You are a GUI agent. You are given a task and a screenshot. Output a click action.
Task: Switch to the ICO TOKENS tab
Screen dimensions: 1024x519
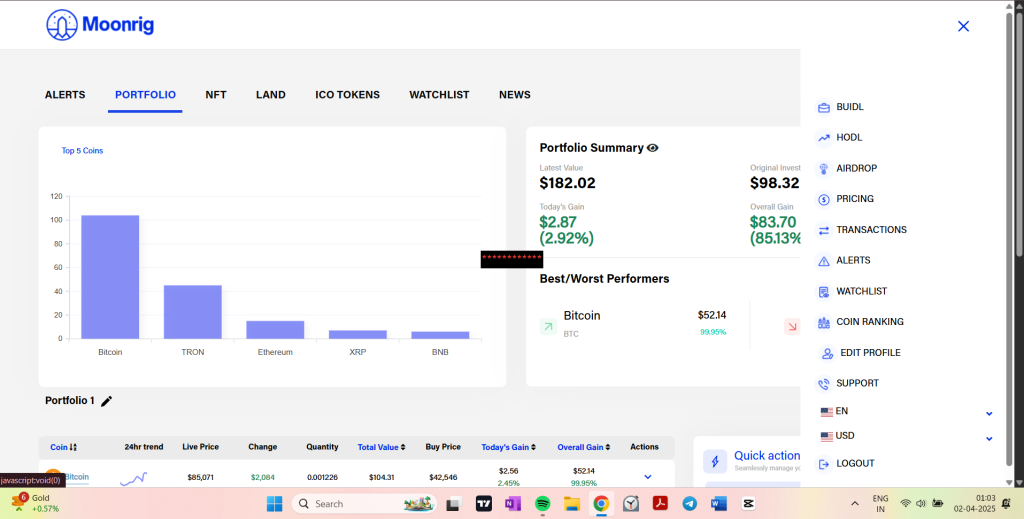pyautogui.click(x=347, y=95)
